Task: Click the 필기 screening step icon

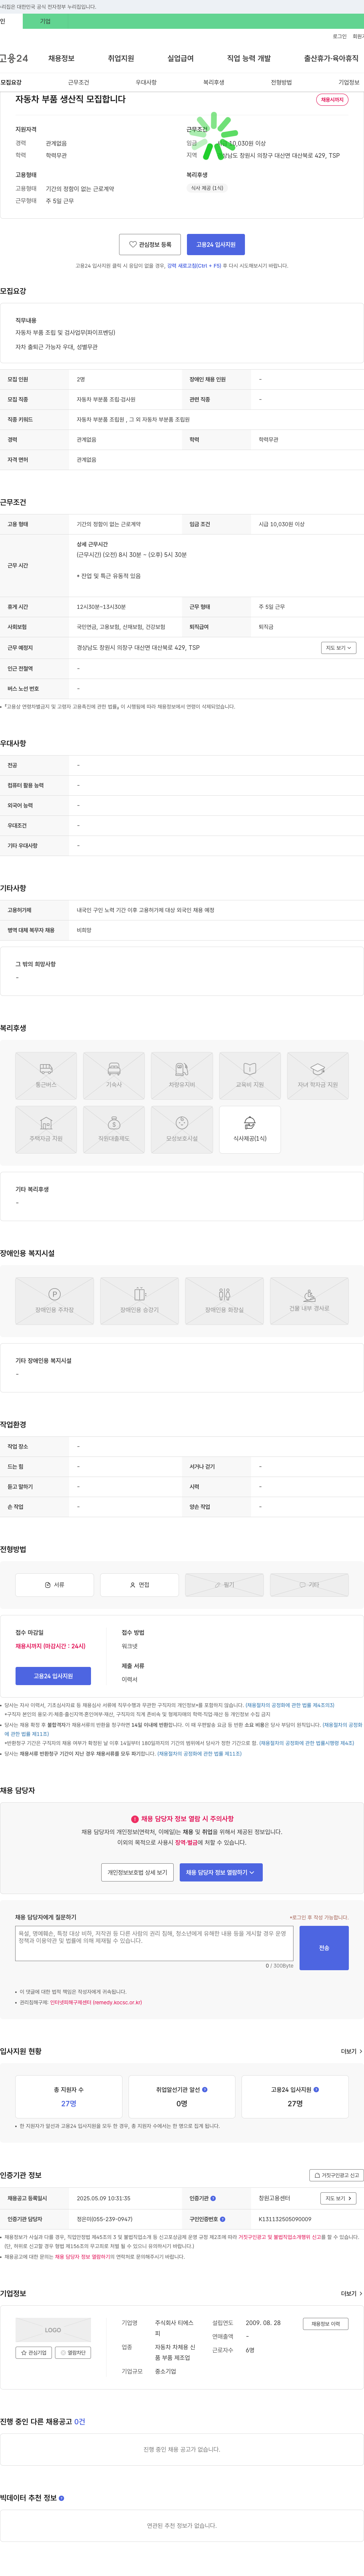Action: click(224, 1585)
